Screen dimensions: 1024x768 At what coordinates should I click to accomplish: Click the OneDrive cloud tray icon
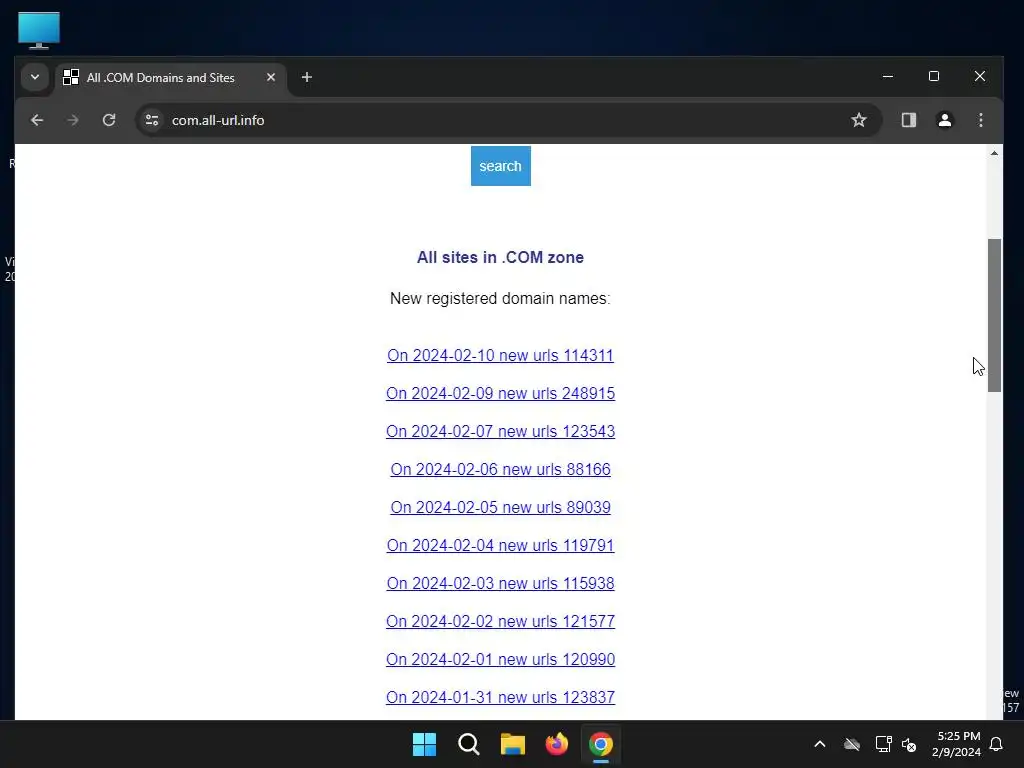[x=852, y=744]
